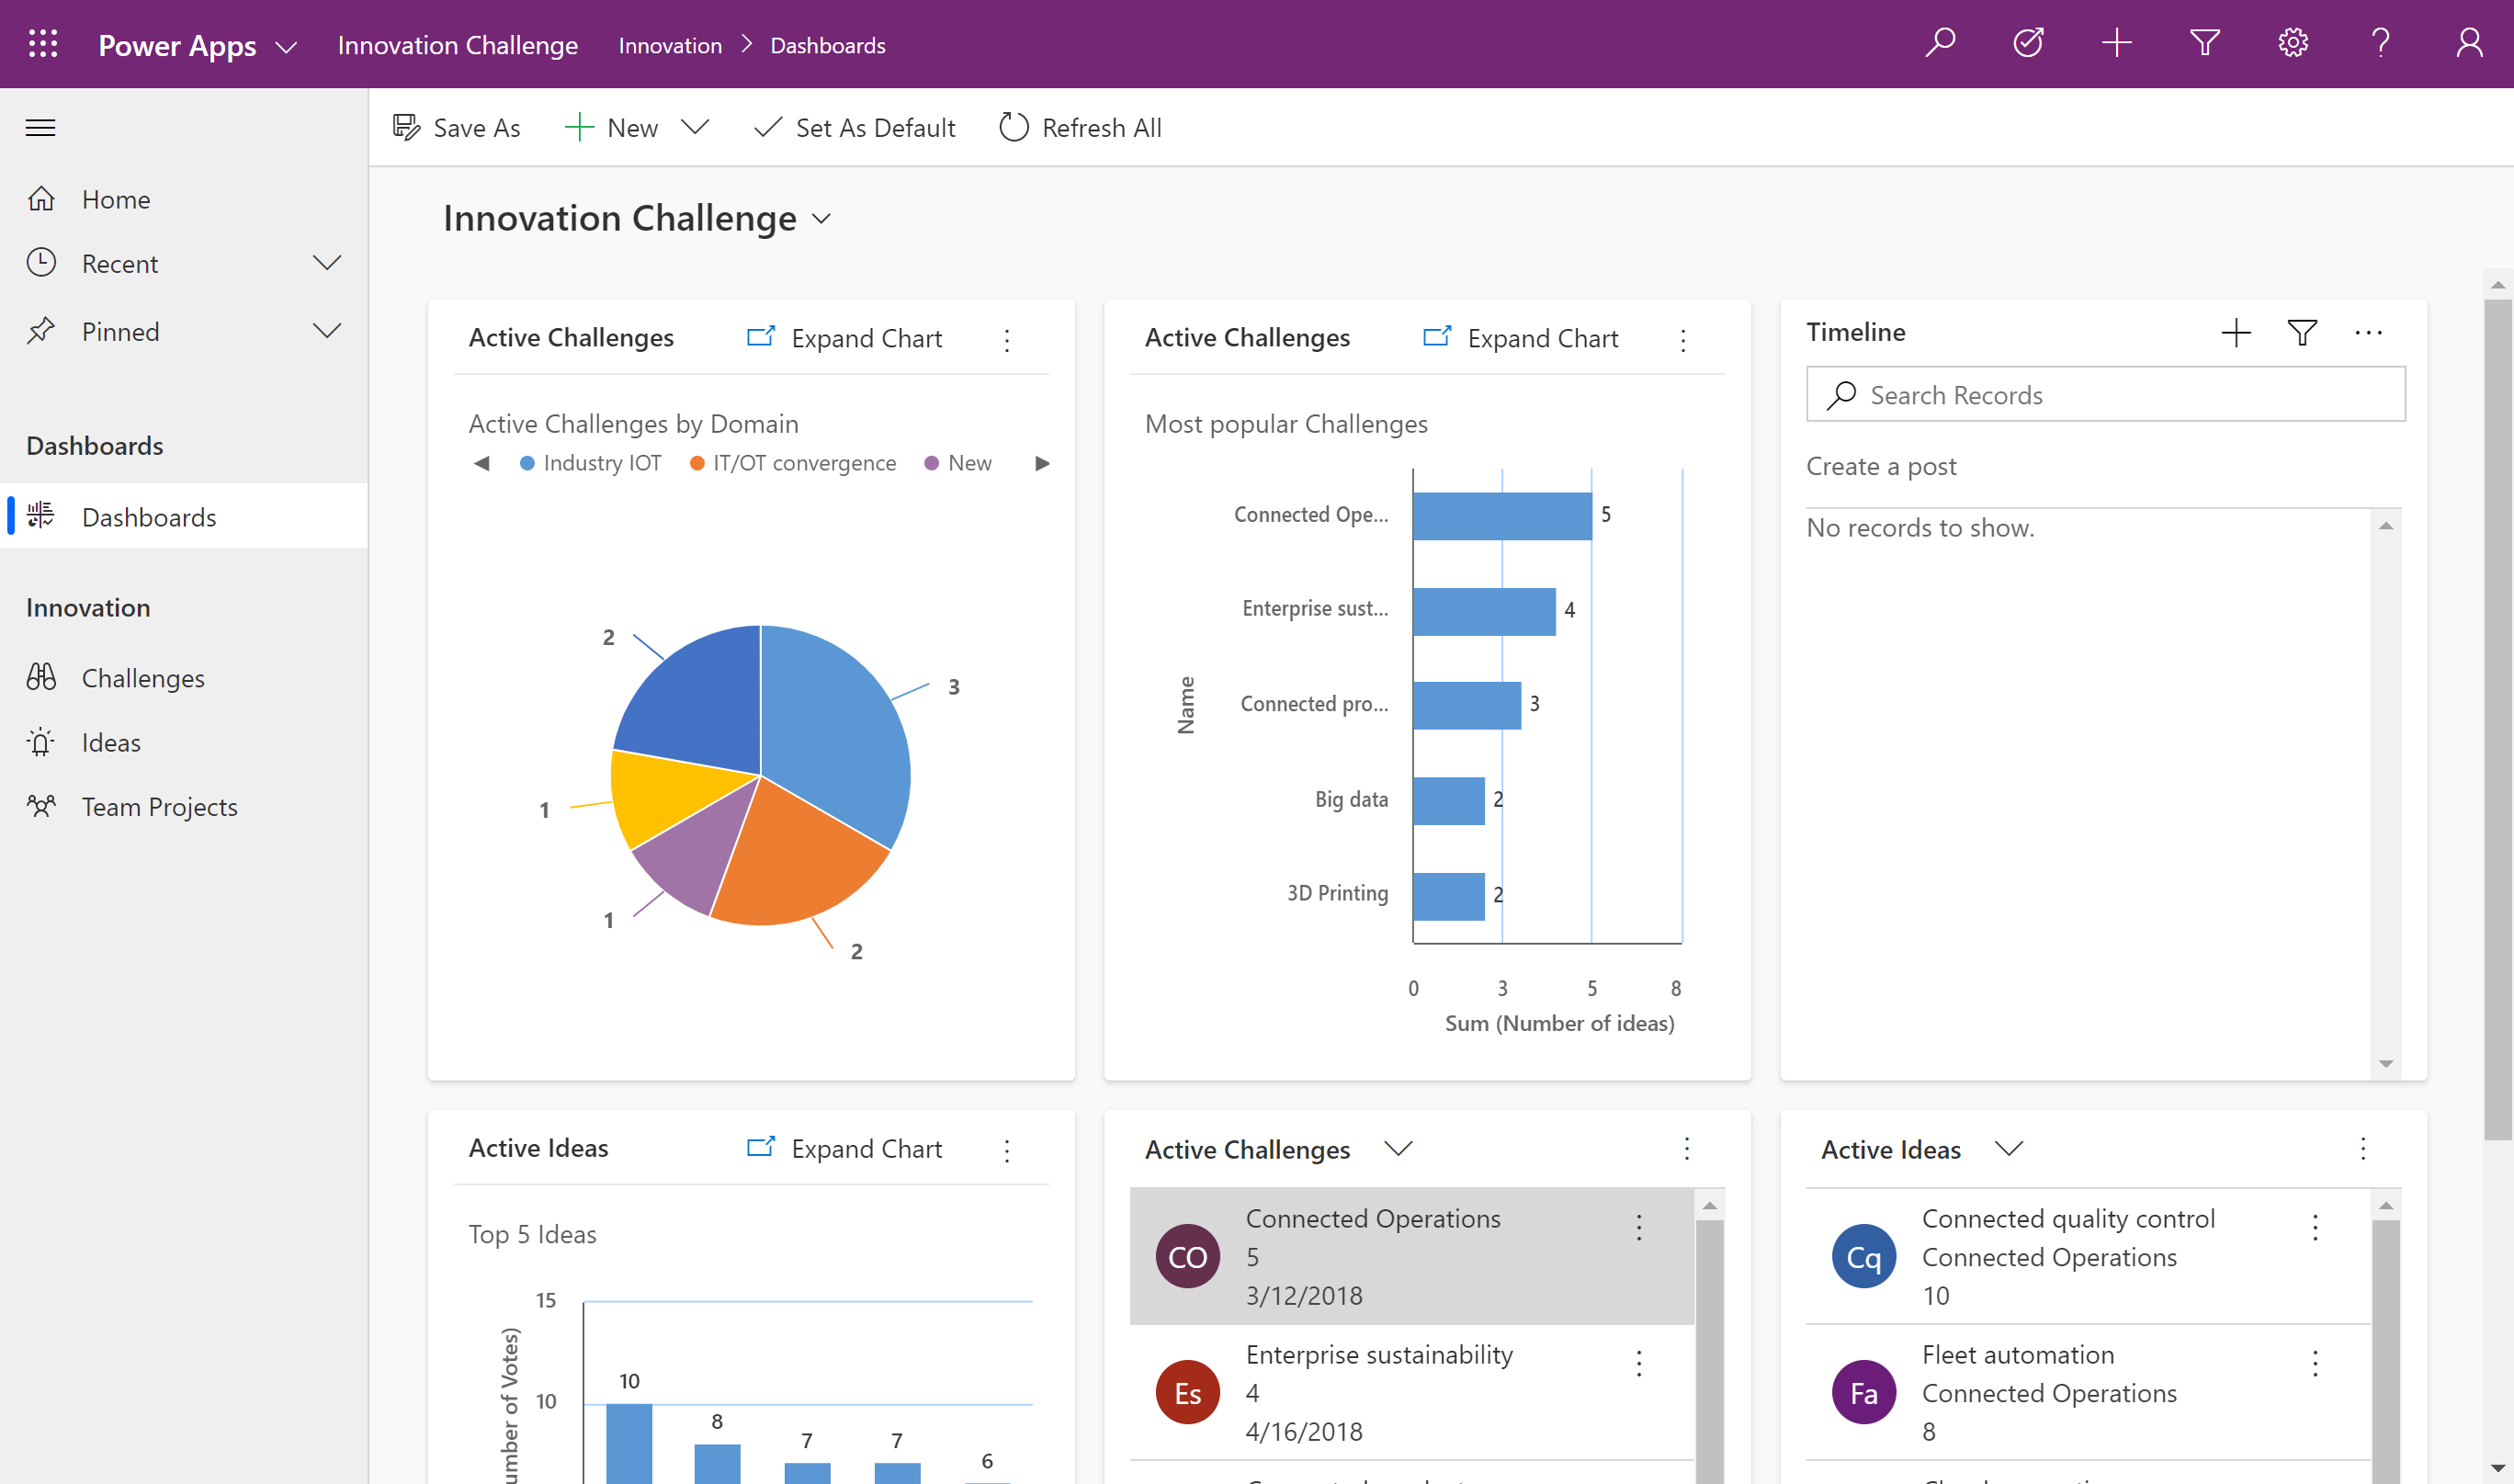Click the filter icon on Timeline panel

pos(2302,332)
